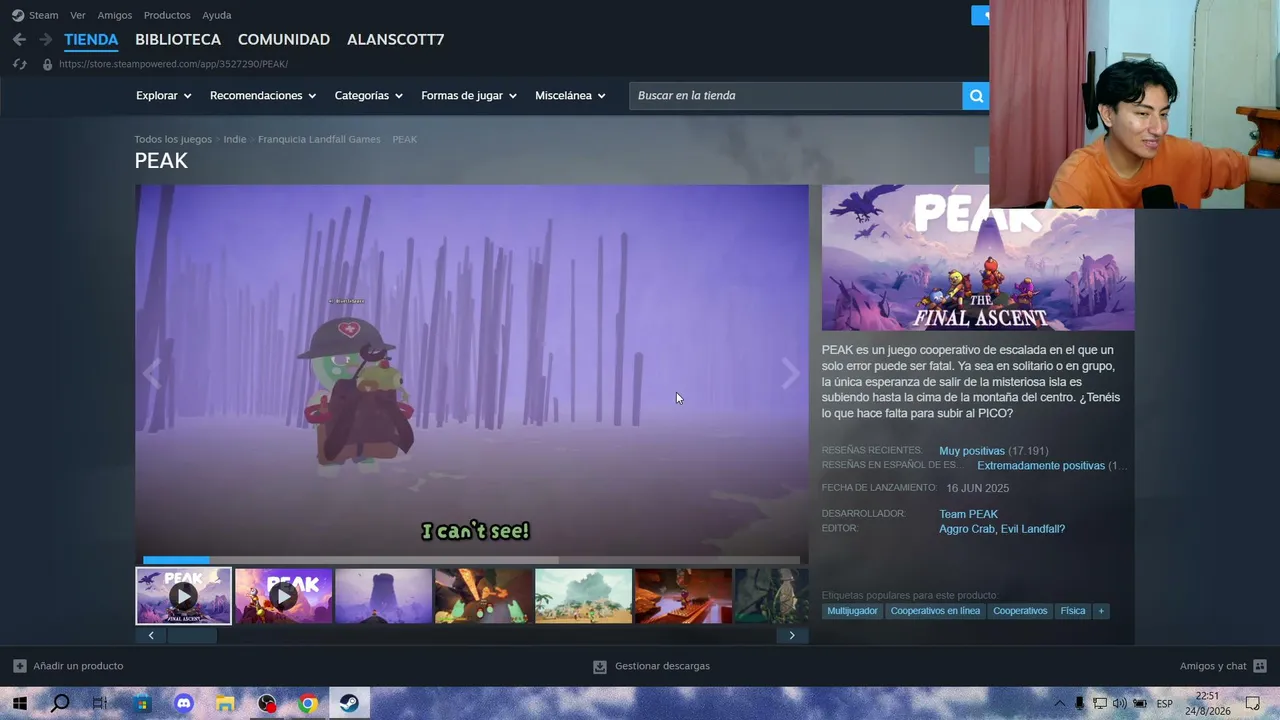Image resolution: width=1280 pixels, height=720 pixels.
Task: Open the Windows notification center
Action: pyautogui.click(x=1253, y=703)
